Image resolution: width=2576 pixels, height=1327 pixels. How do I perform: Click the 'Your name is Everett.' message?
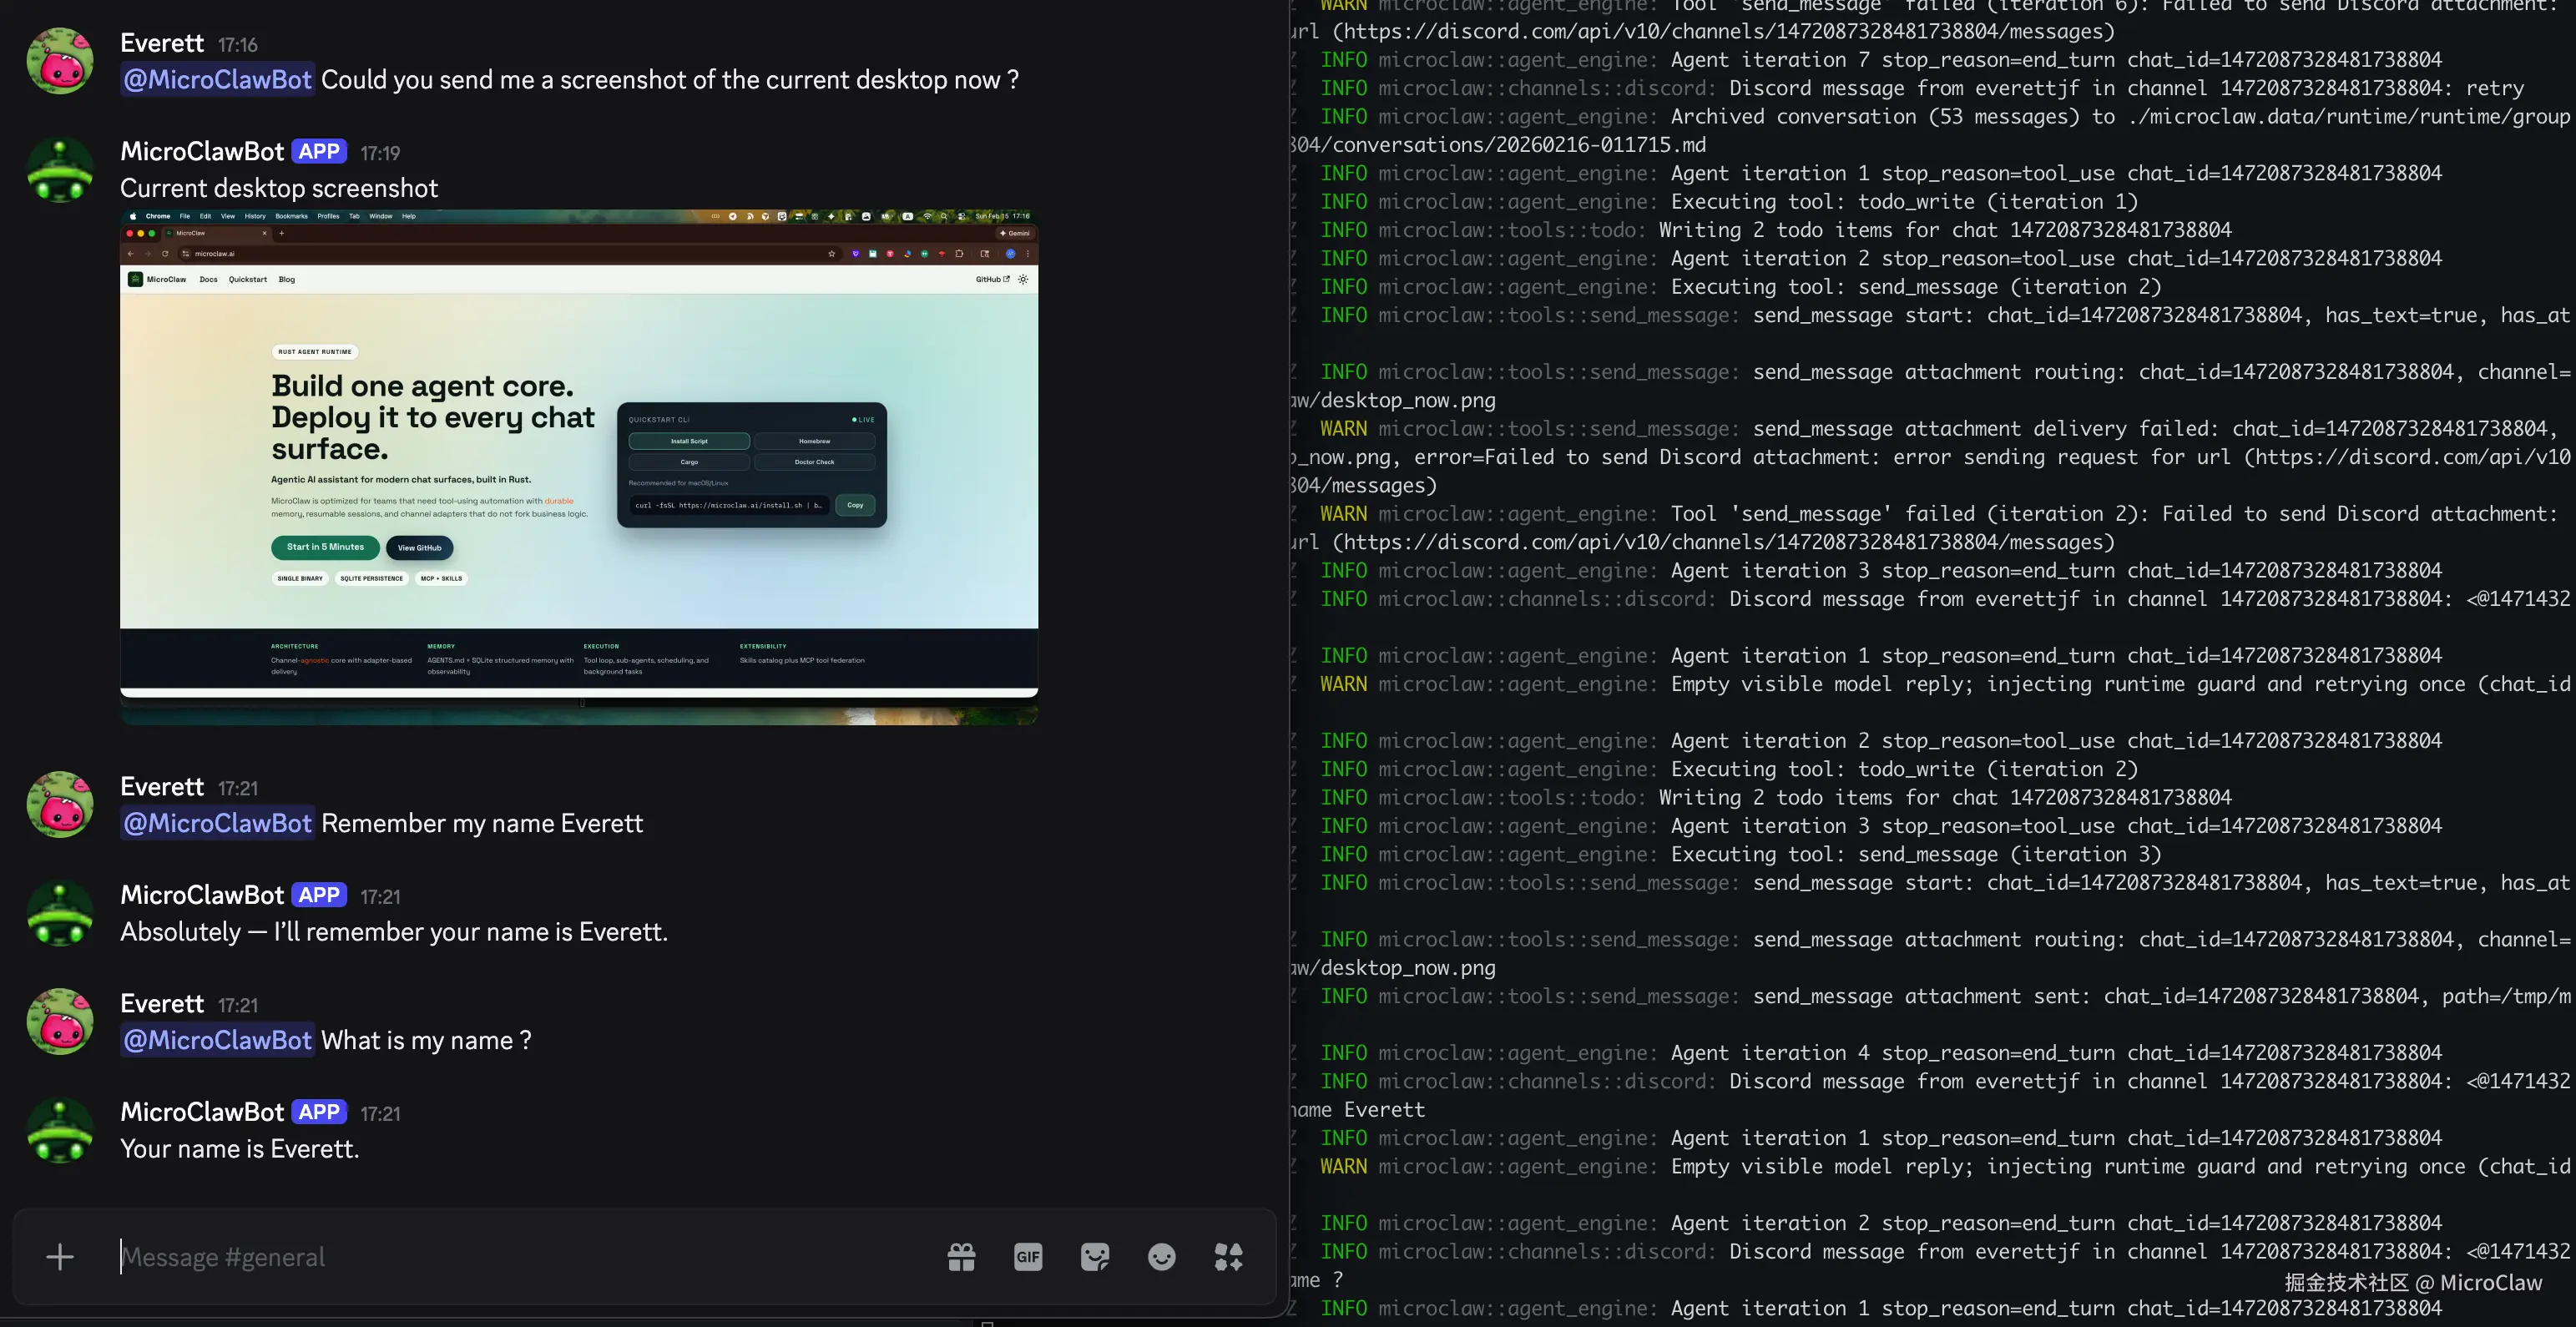[x=239, y=1149]
